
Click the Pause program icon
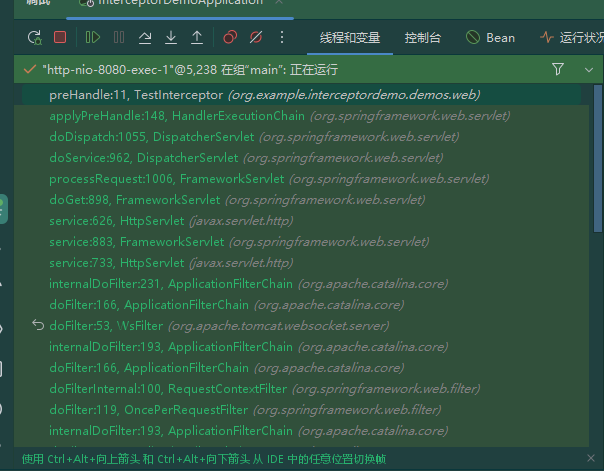(x=119, y=37)
